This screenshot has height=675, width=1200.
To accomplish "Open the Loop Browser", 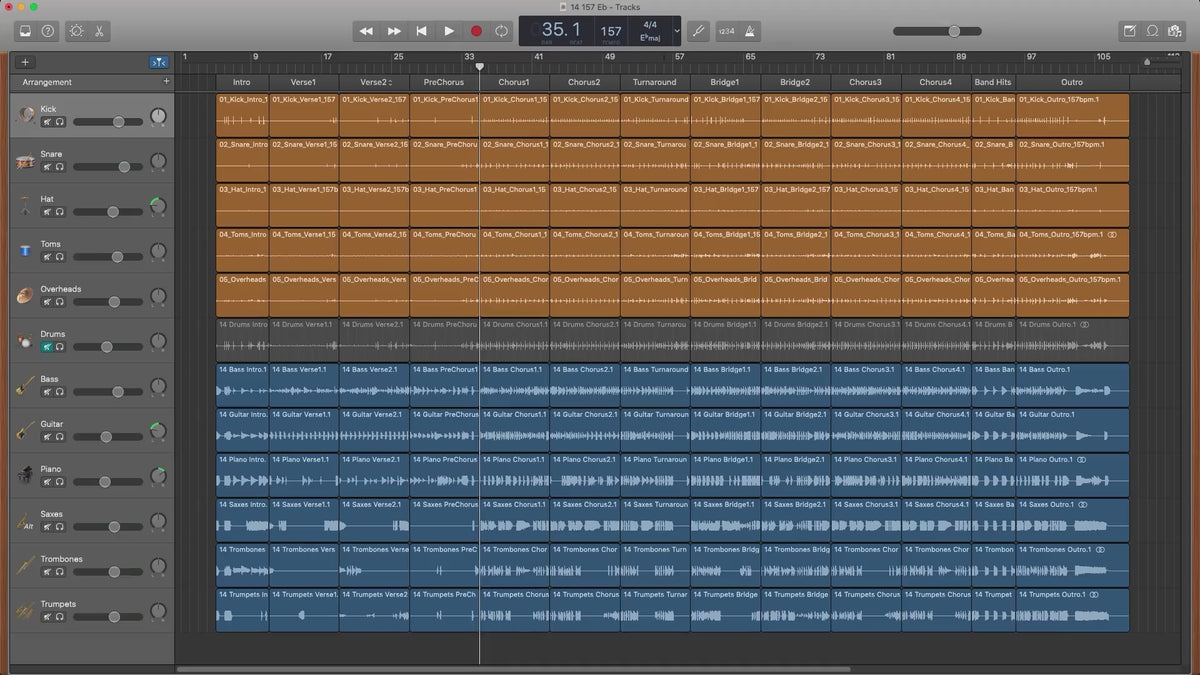I will 1152,31.
